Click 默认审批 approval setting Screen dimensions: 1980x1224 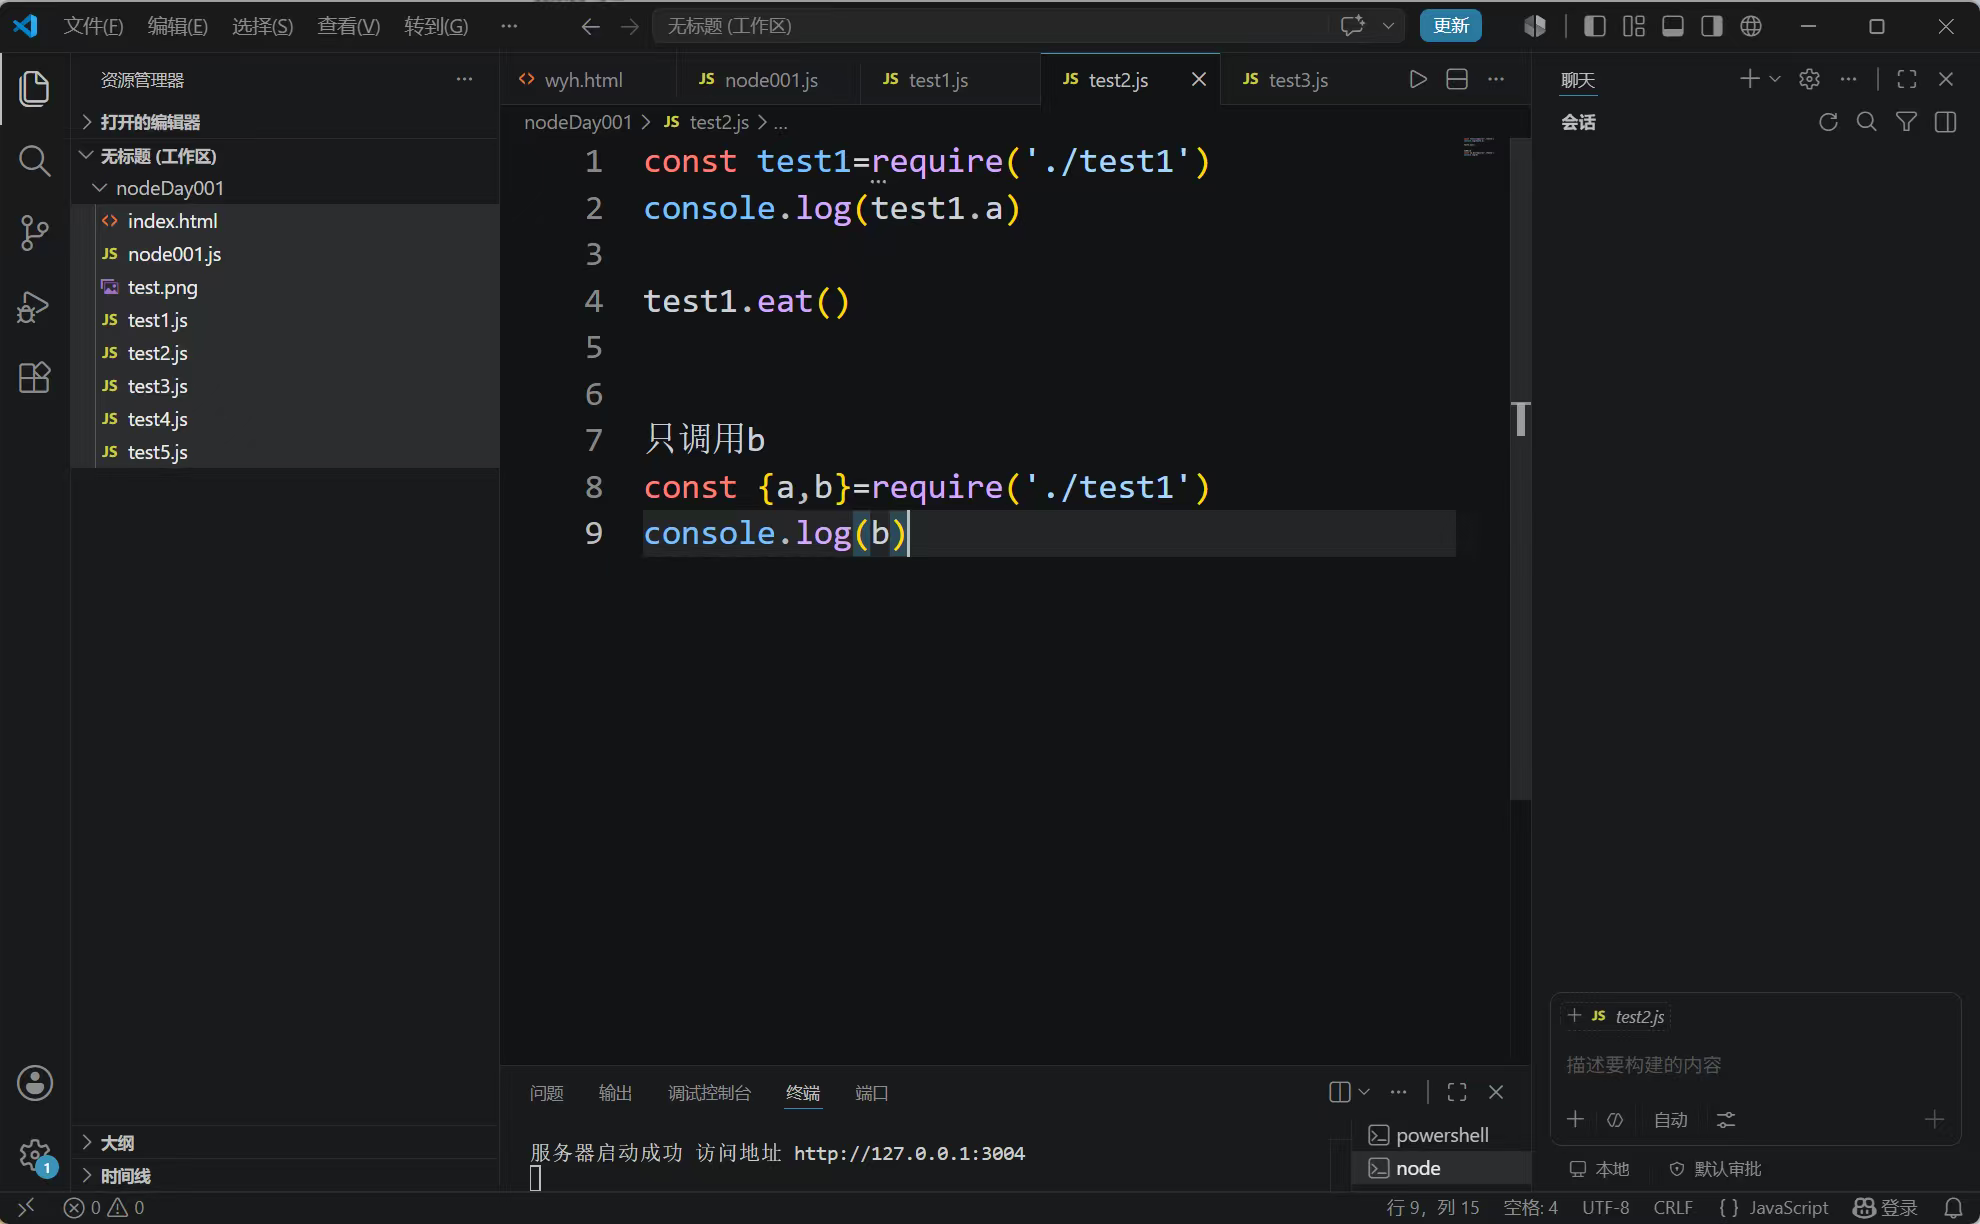pyautogui.click(x=1716, y=1169)
